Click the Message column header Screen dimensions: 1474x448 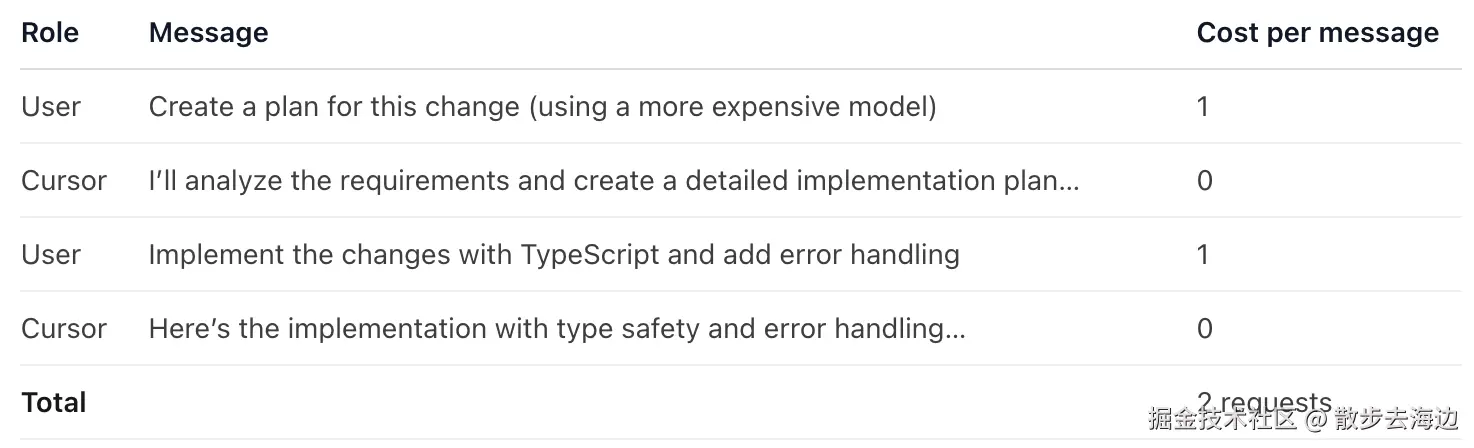click(208, 33)
